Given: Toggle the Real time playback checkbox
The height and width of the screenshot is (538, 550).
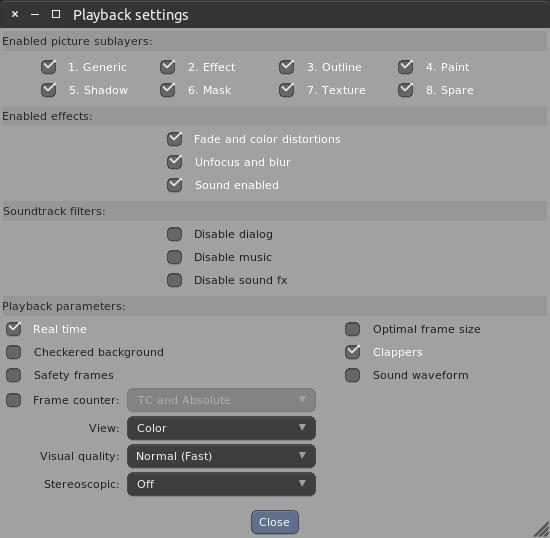Looking at the screenshot, I should [x=13, y=329].
